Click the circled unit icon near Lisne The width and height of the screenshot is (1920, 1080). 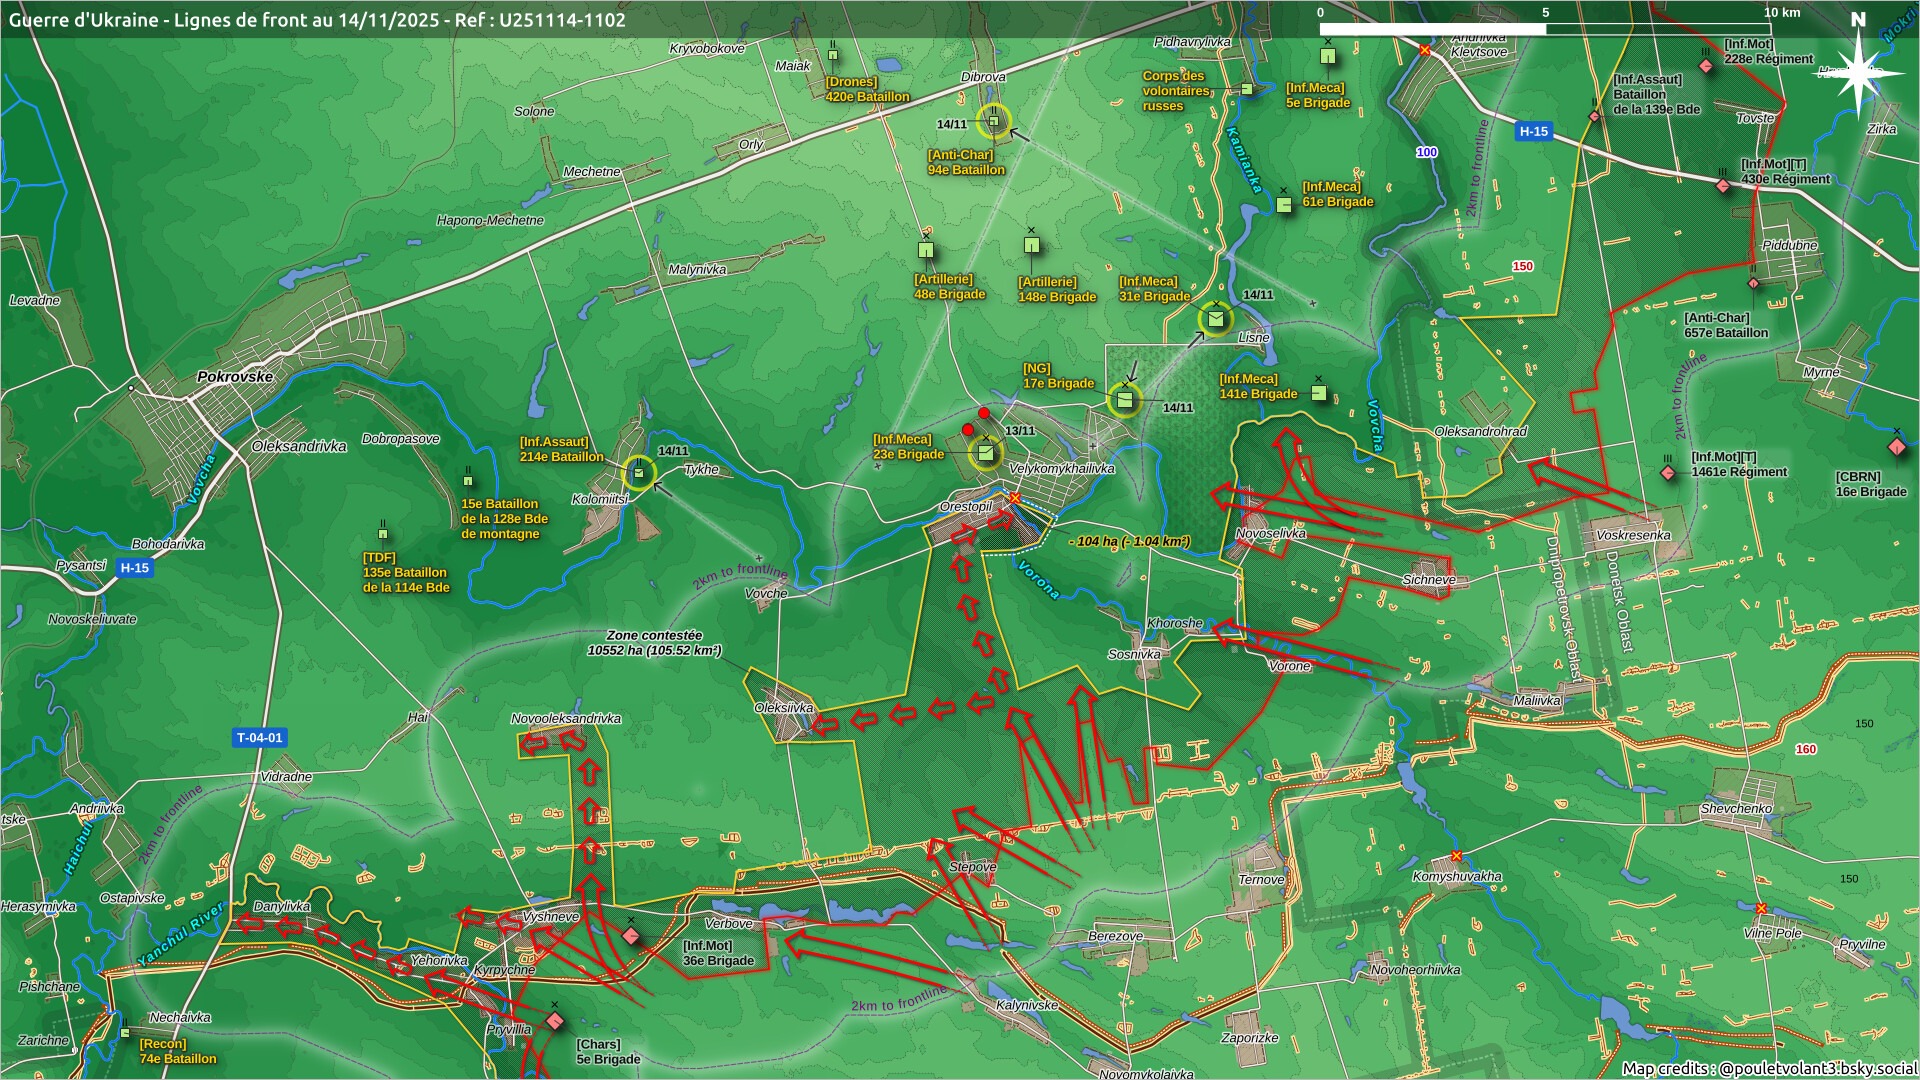click(1215, 319)
